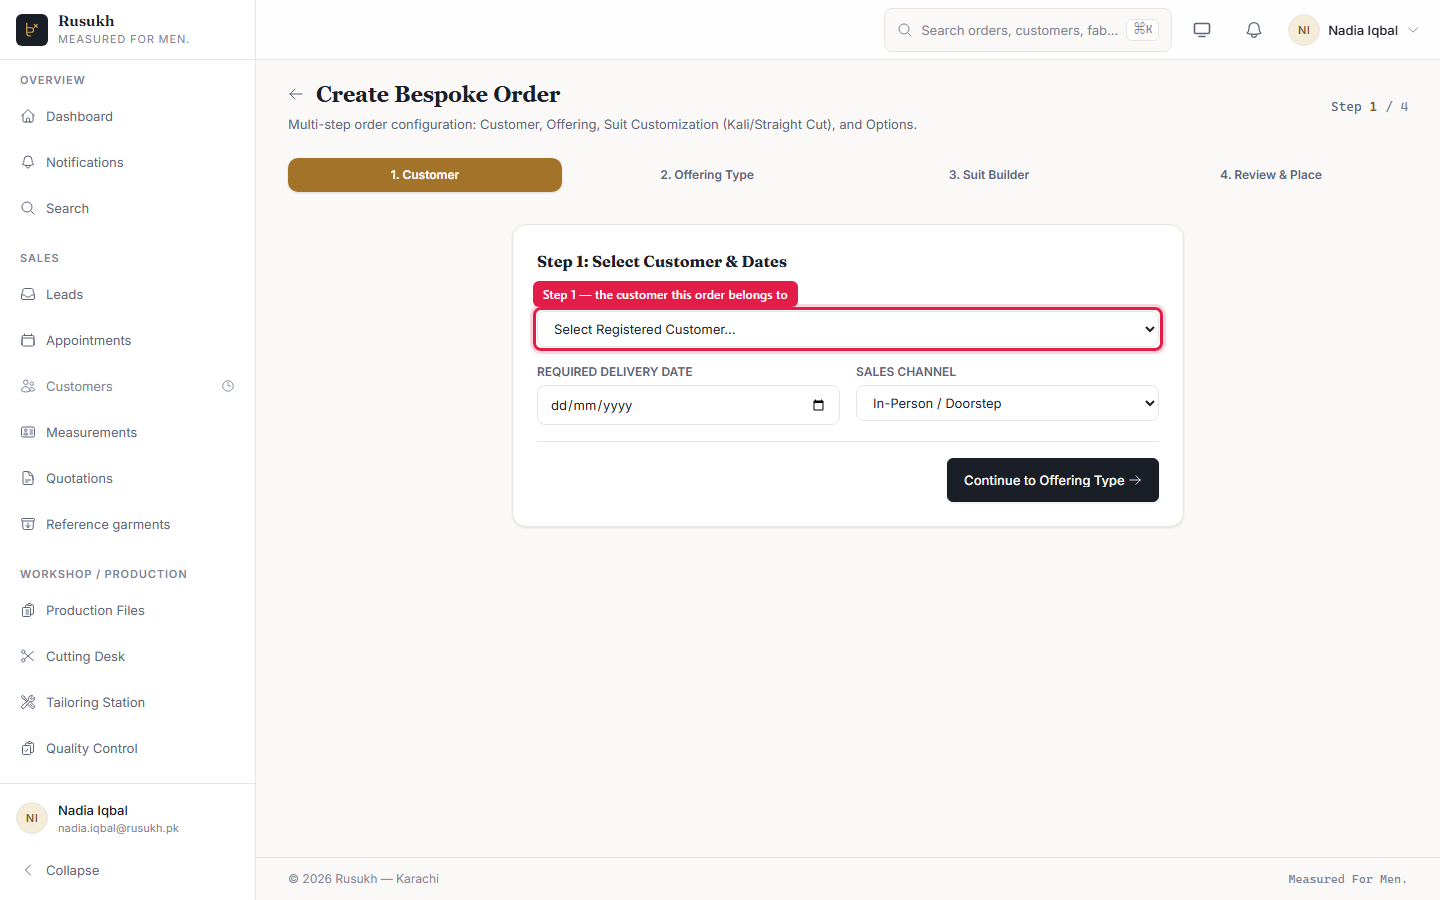This screenshot has width=1440, height=900.
Task: Expand the Select Registered Customer dropdown
Action: 848,329
